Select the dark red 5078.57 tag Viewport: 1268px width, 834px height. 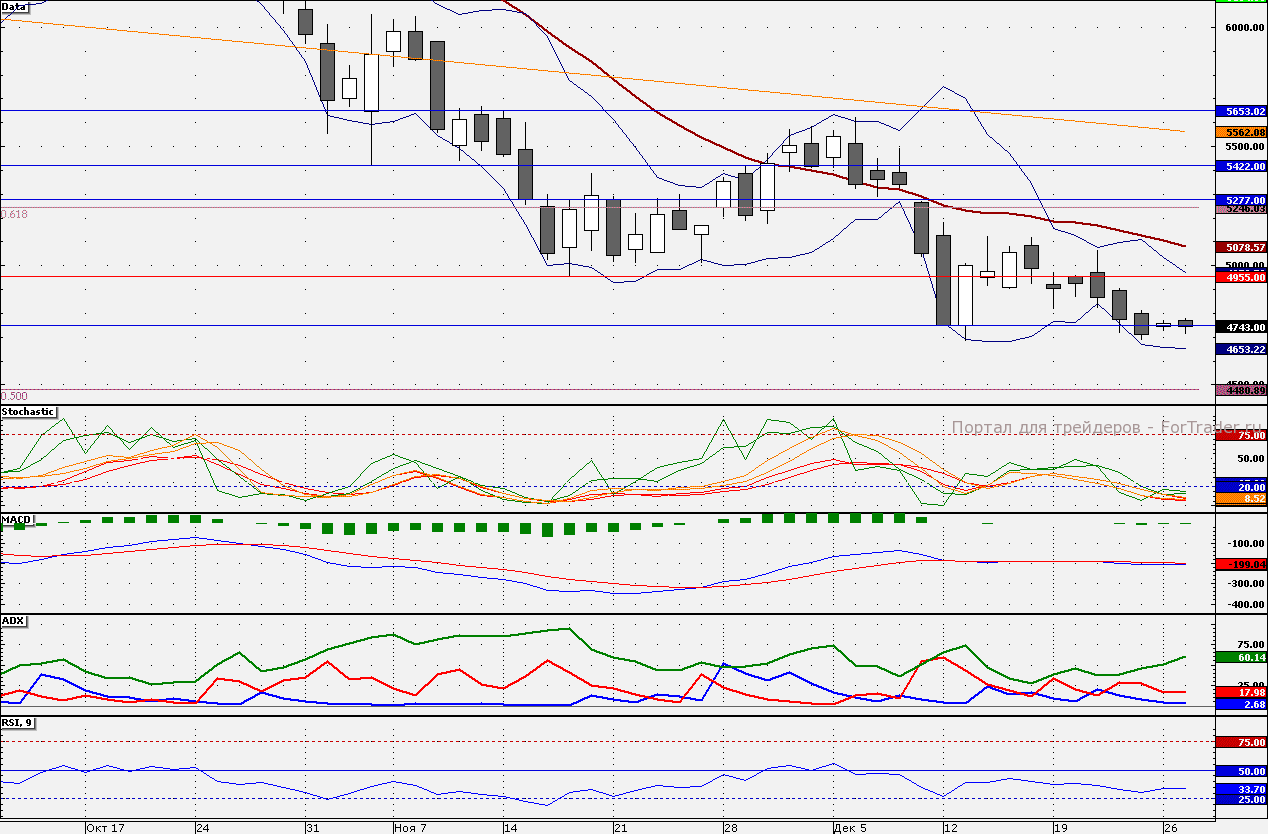(x=1241, y=246)
